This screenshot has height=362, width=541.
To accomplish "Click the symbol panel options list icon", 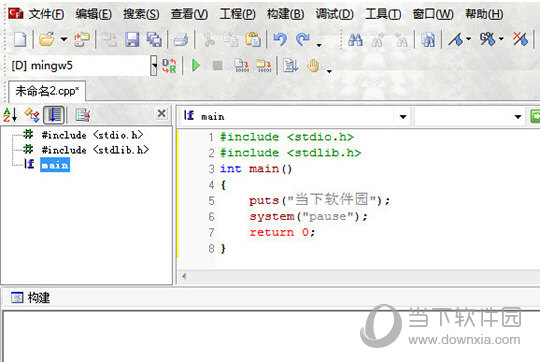I will (83, 115).
